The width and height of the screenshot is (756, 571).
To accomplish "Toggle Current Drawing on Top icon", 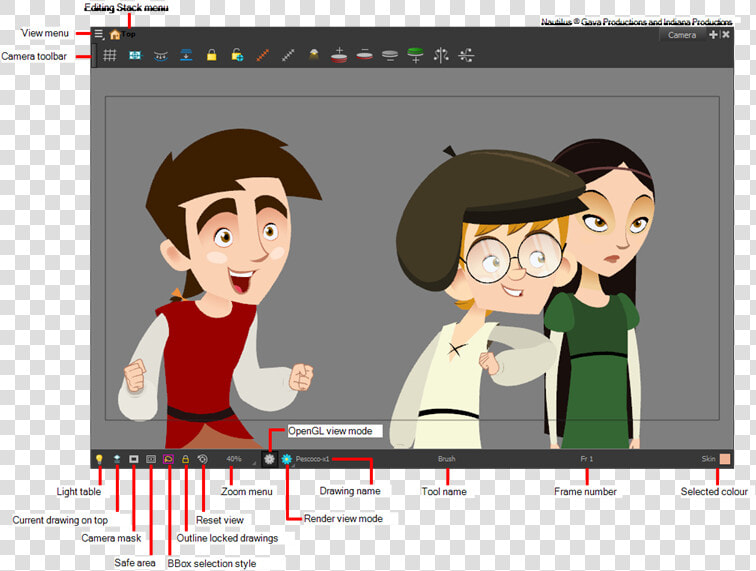I will pyautogui.click(x=117, y=459).
